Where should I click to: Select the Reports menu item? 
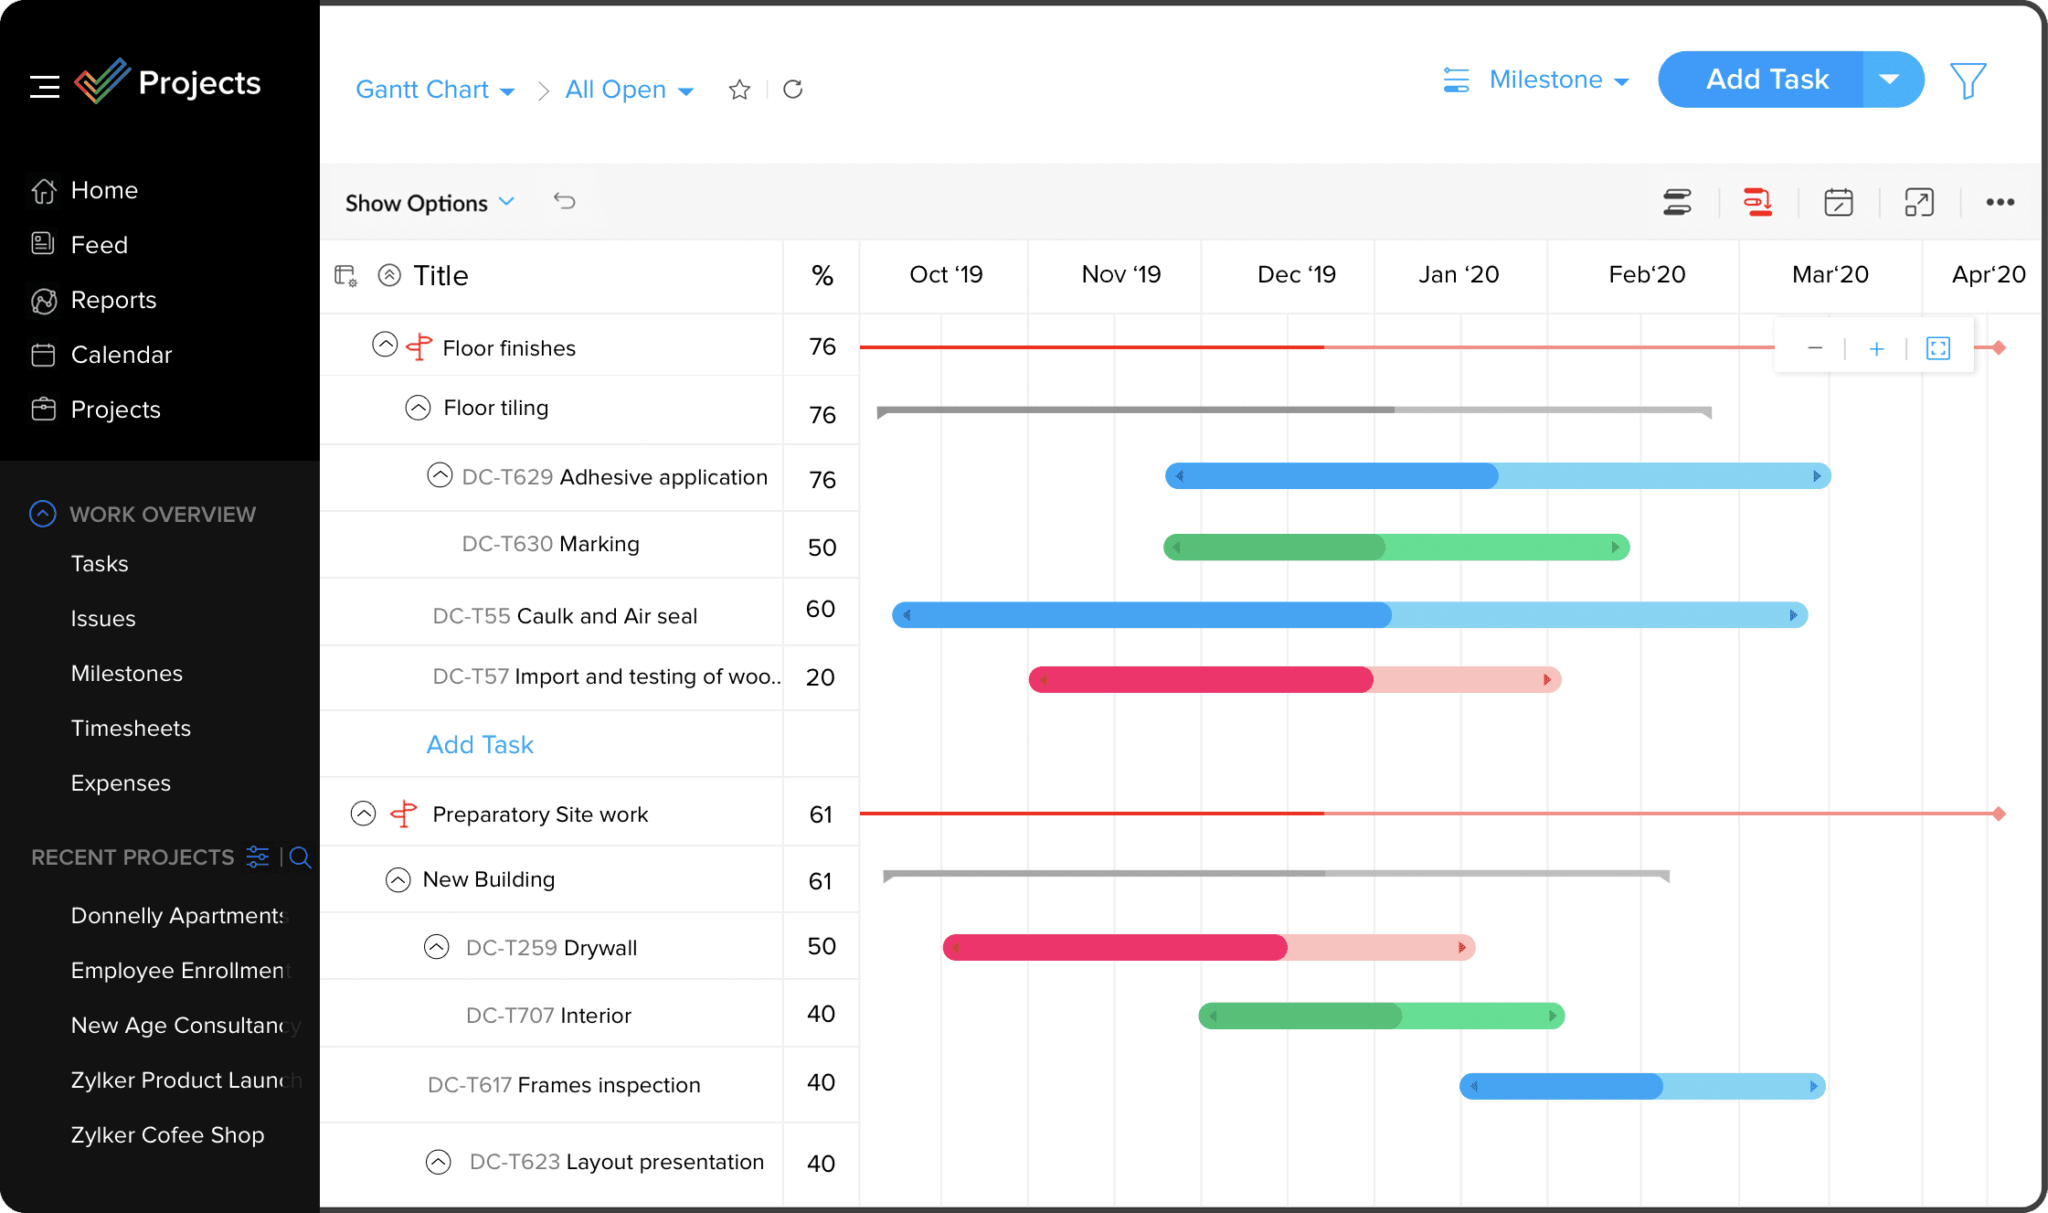point(114,299)
